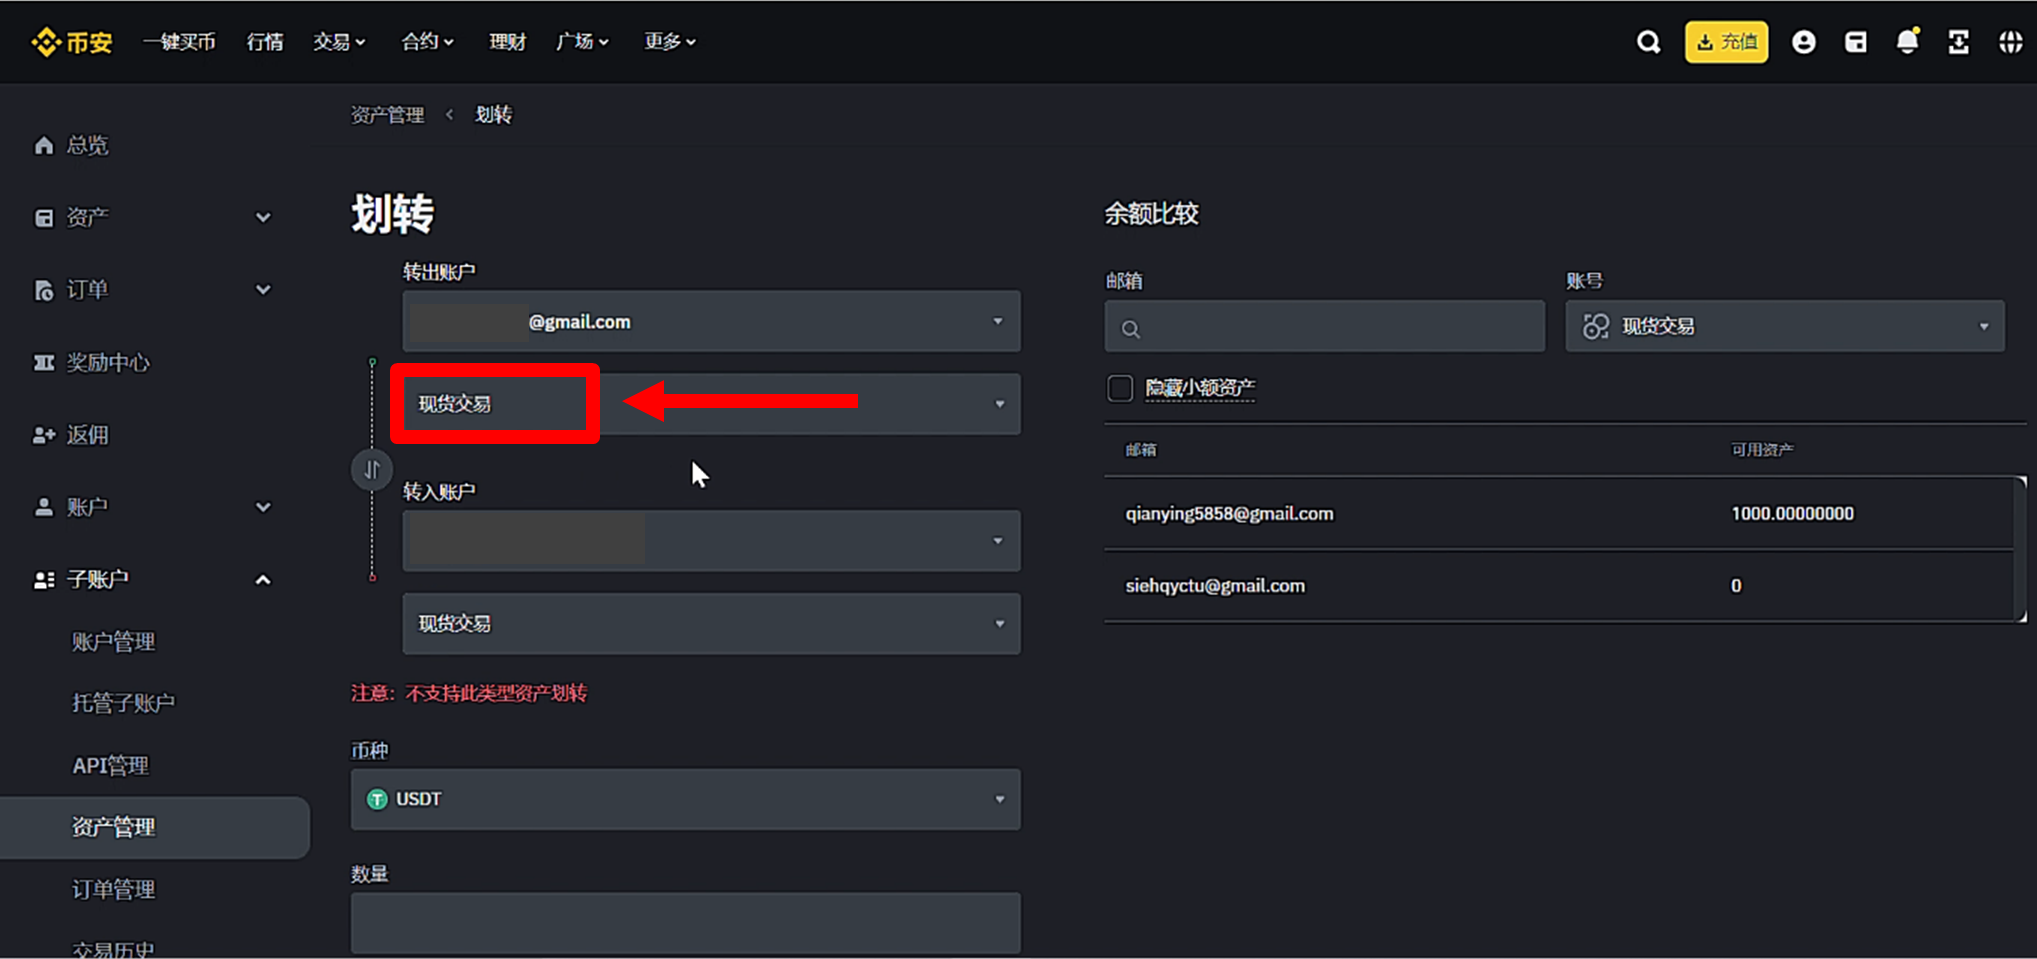Viewport: 2037px width, 959px height.
Task: Click the swap accounts arrows icon
Action: (372, 470)
